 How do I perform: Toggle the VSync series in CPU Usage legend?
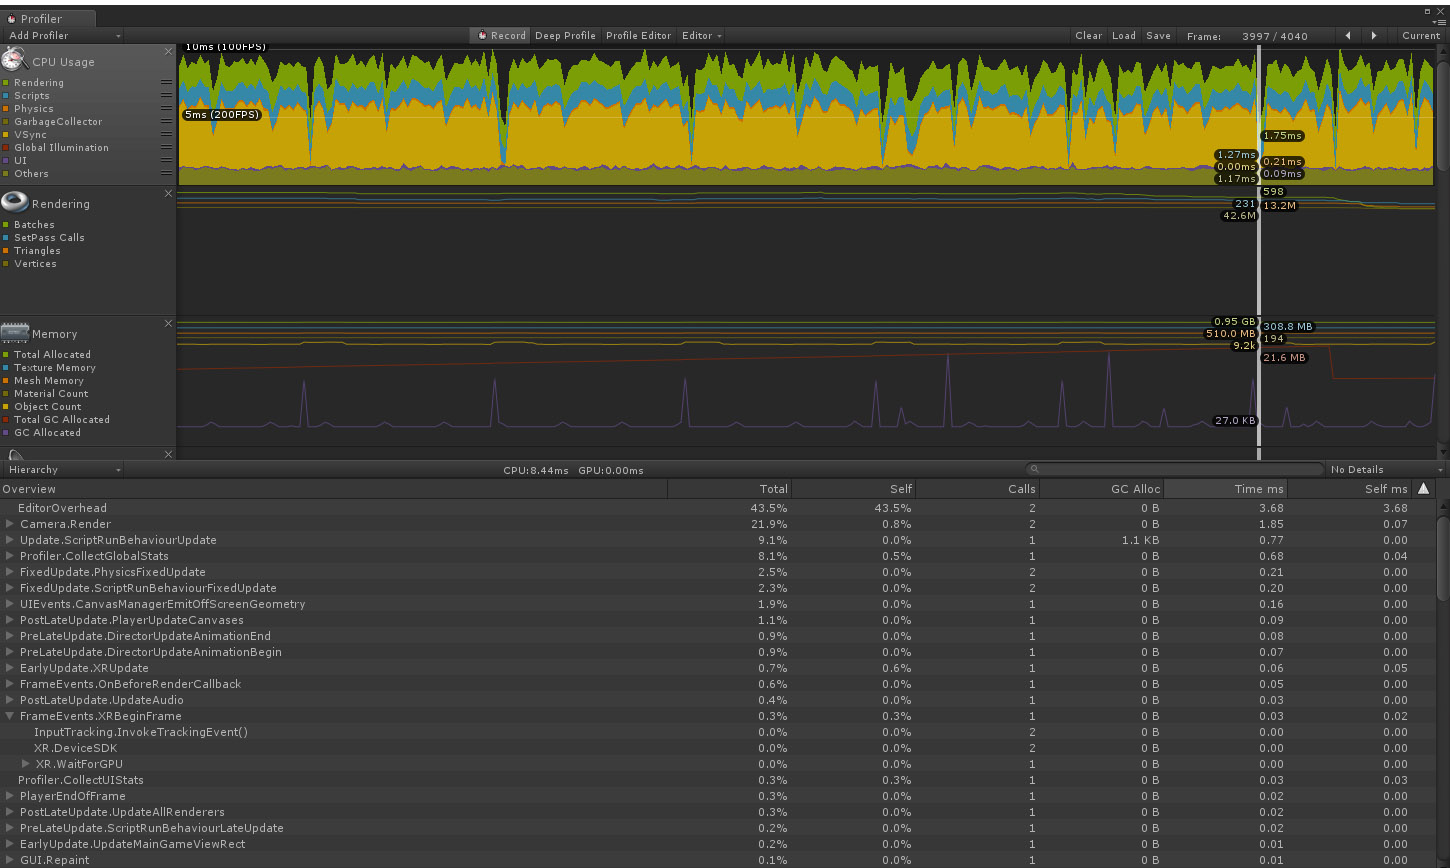click(8, 134)
